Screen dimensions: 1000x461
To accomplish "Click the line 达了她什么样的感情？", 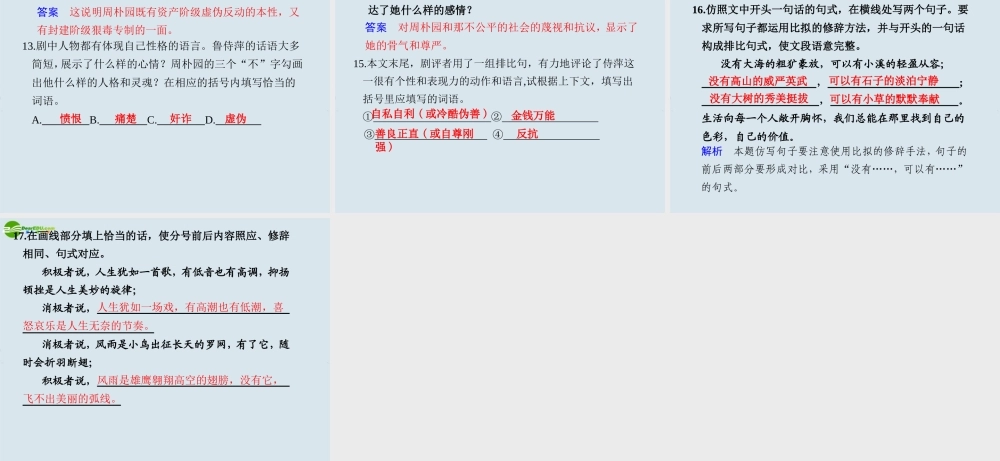I will [420, 10].
